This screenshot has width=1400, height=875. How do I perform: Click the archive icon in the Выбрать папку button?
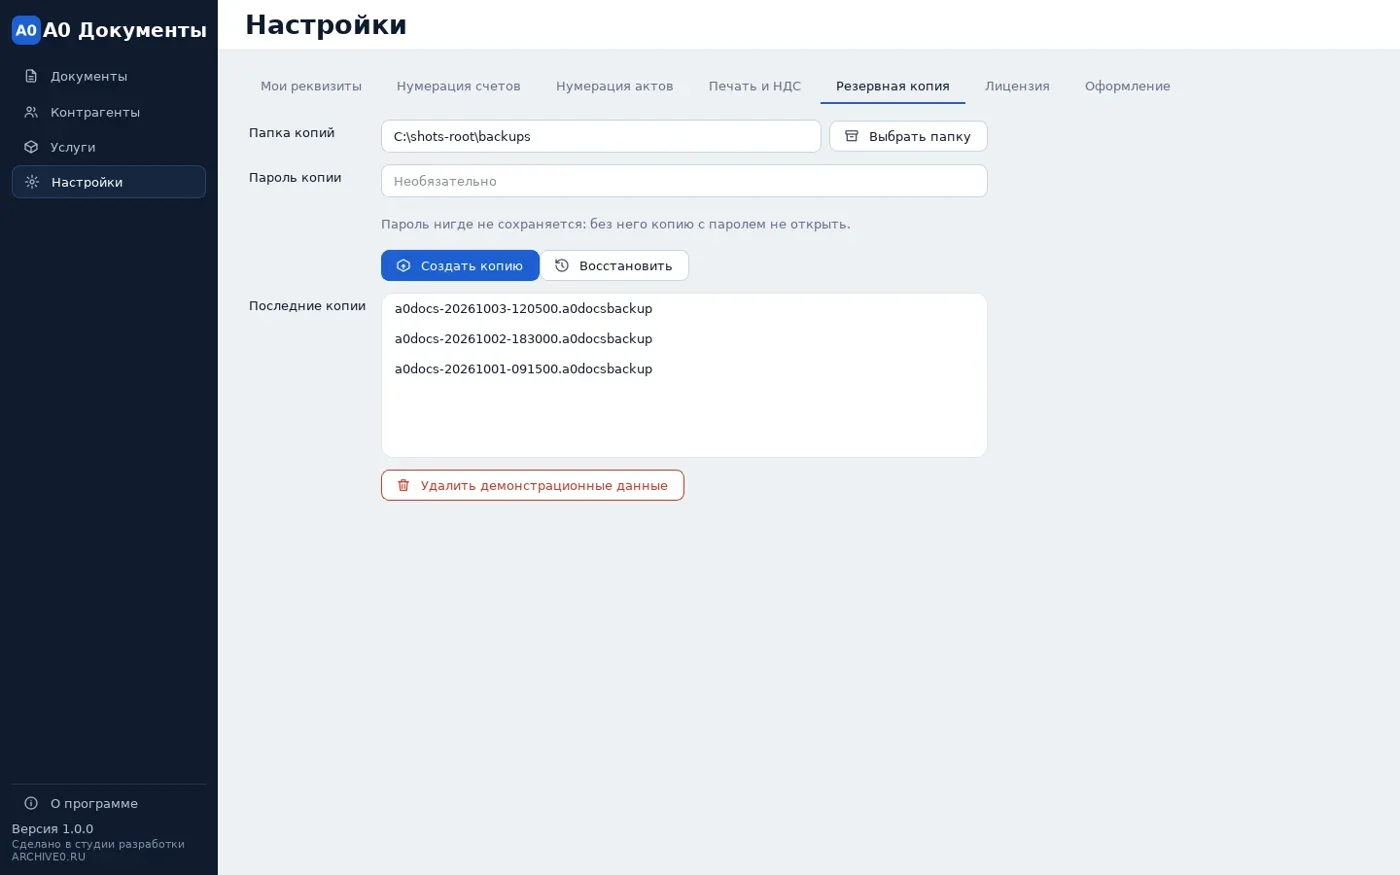pos(852,136)
